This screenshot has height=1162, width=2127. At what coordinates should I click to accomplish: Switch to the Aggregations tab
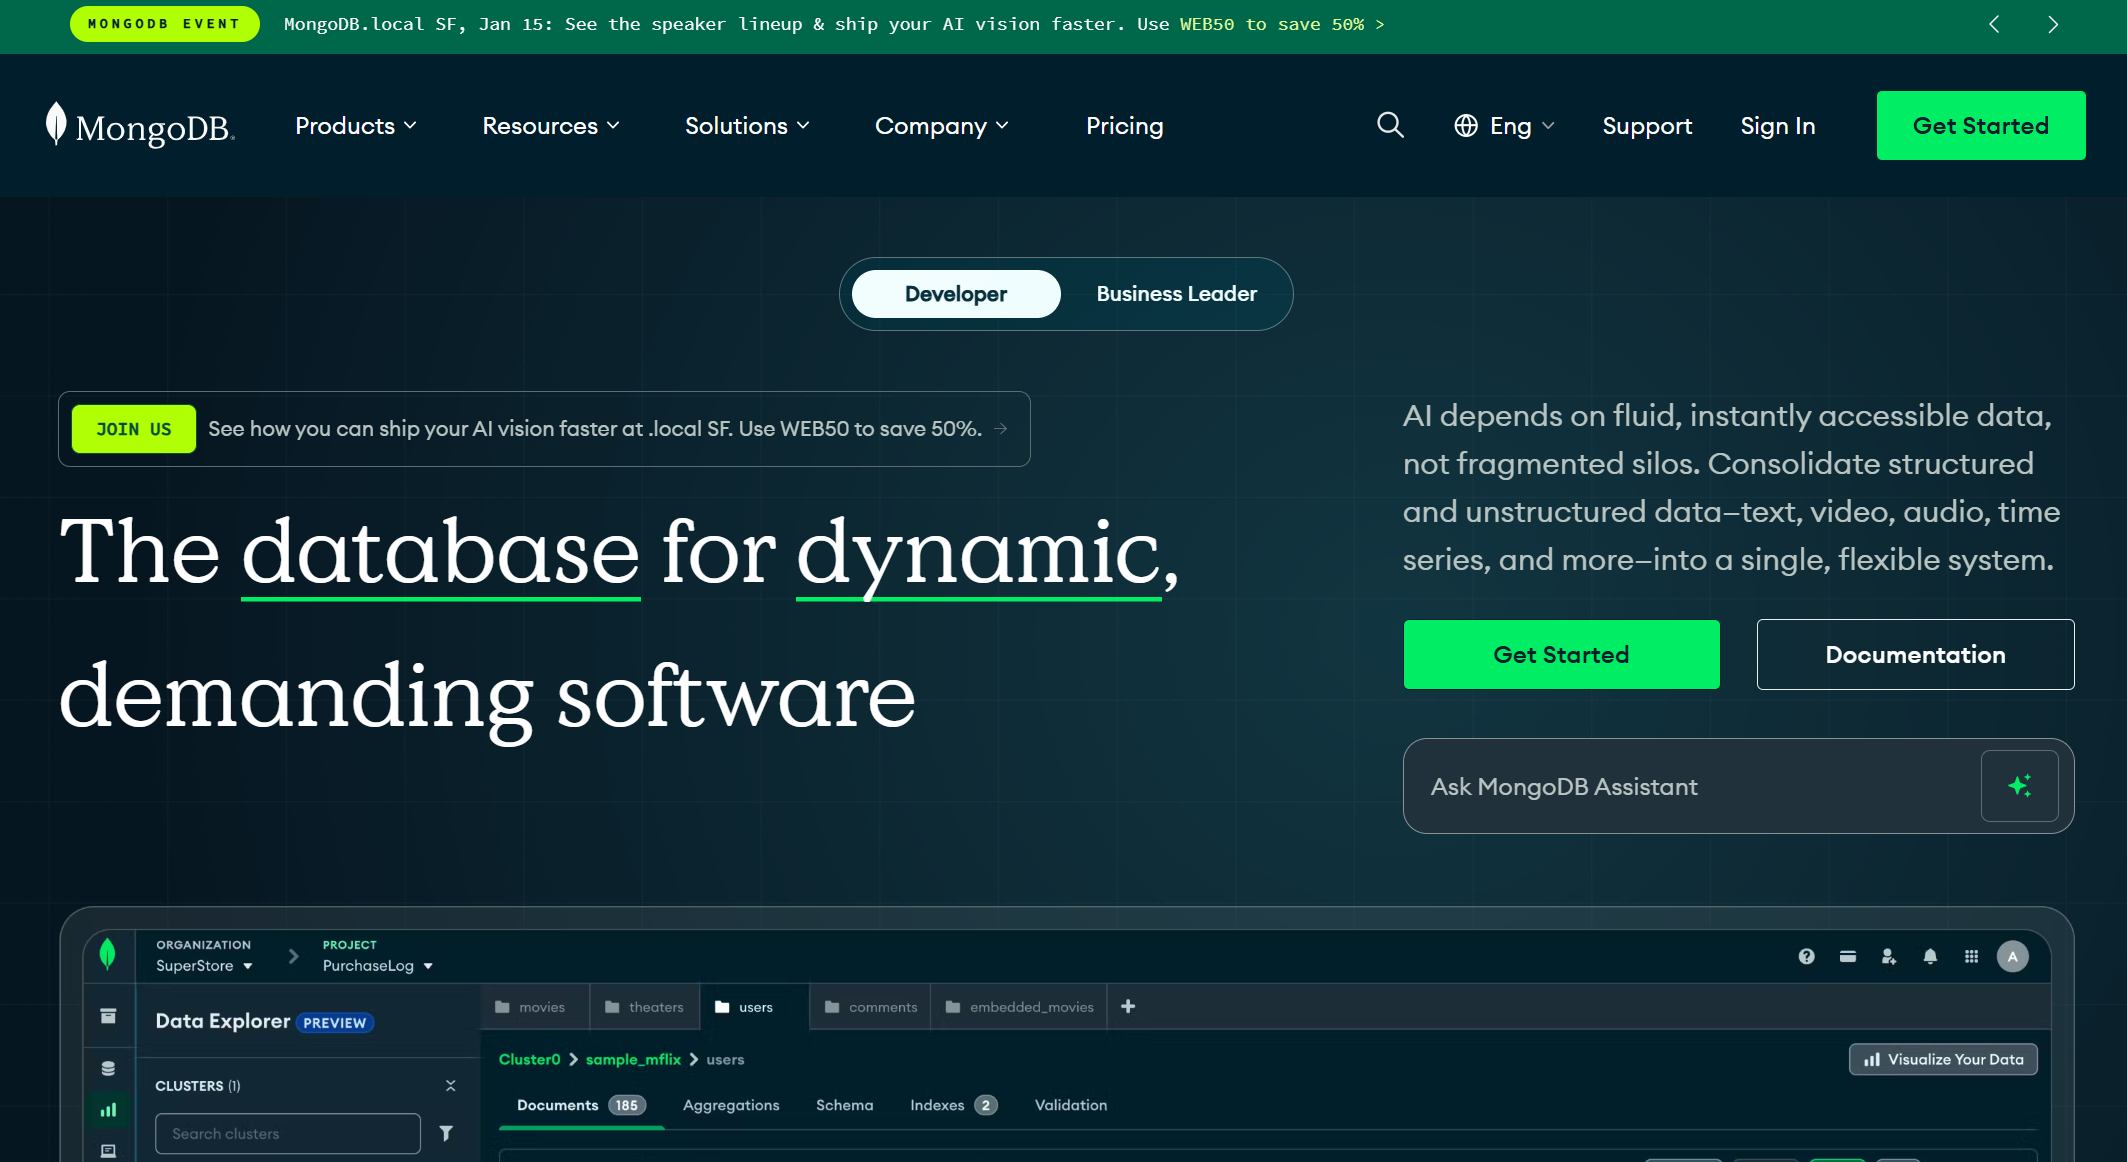coord(730,1105)
